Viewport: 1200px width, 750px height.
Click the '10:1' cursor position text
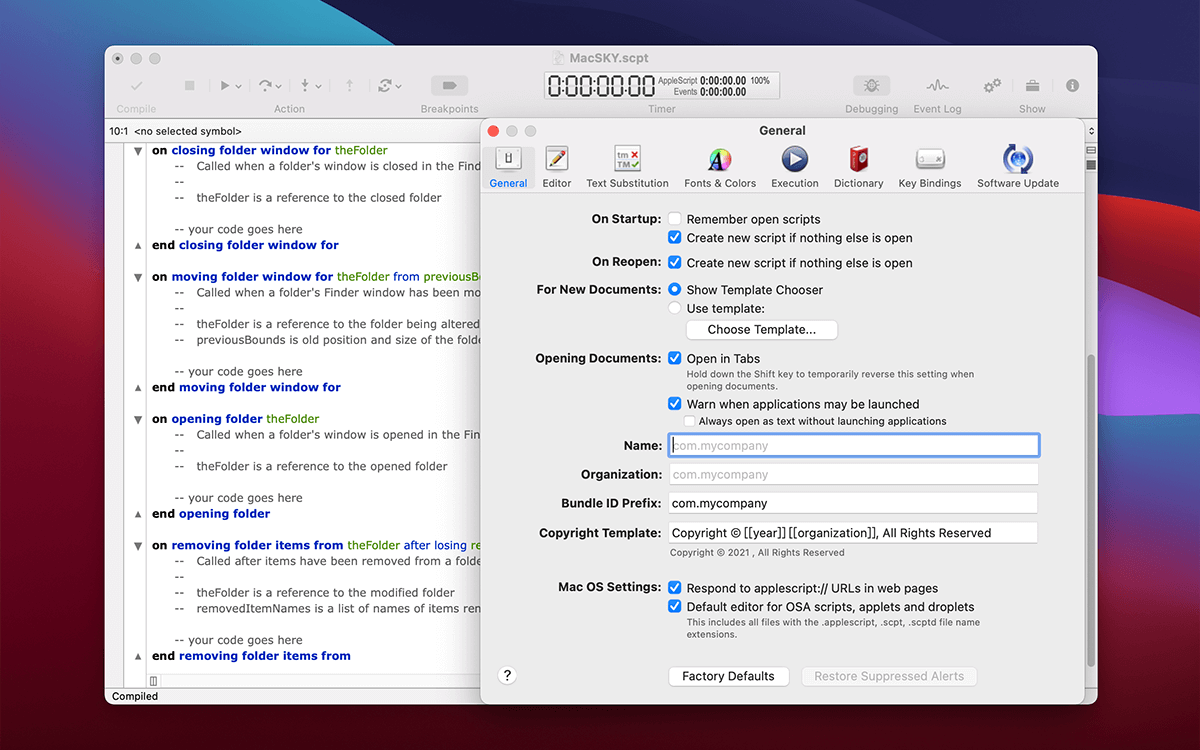pyautogui.click(x=119, y=131)
